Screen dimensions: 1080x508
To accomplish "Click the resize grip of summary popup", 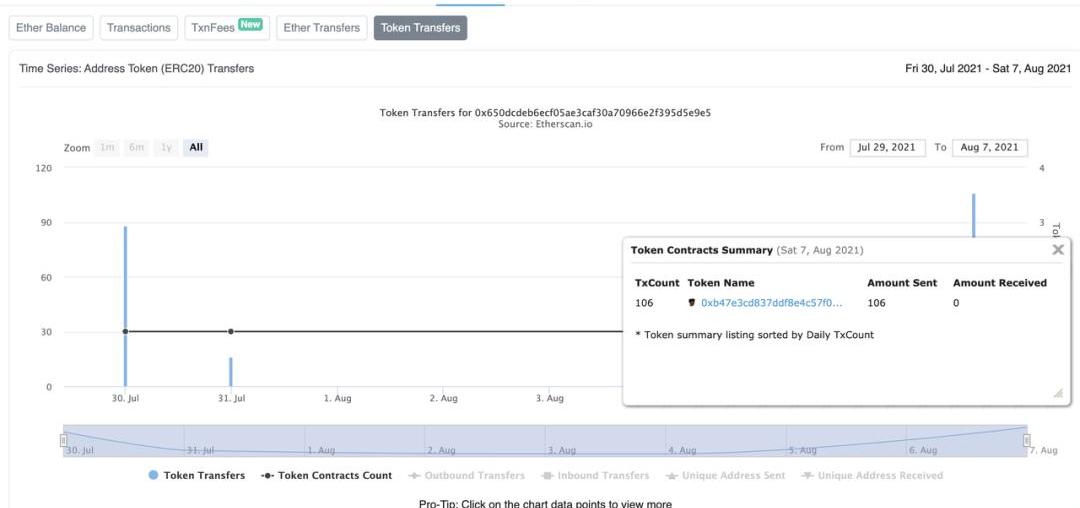I will tap(1058, 392).
